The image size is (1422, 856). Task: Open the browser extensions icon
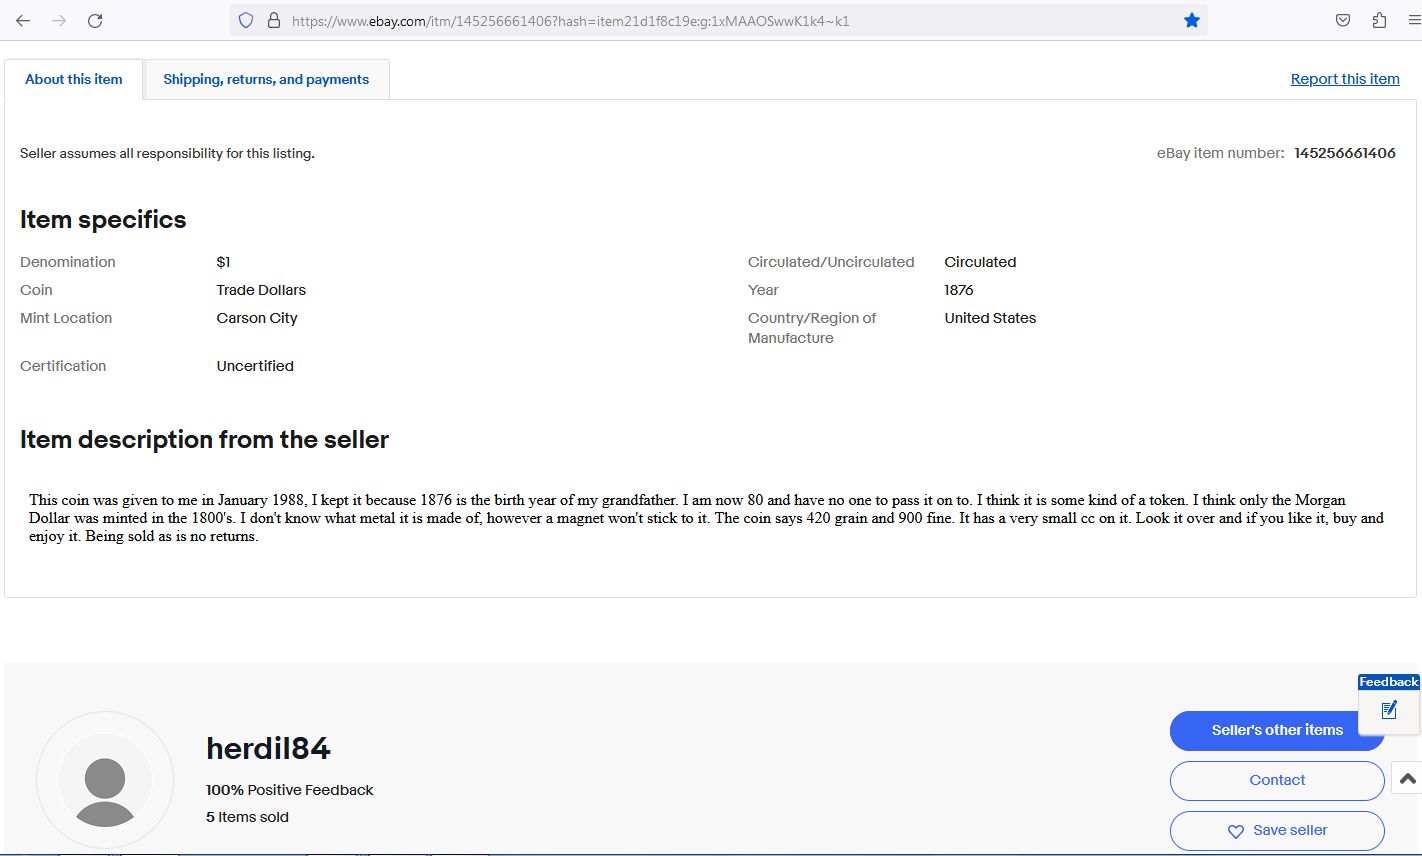tap(1379, 20)
